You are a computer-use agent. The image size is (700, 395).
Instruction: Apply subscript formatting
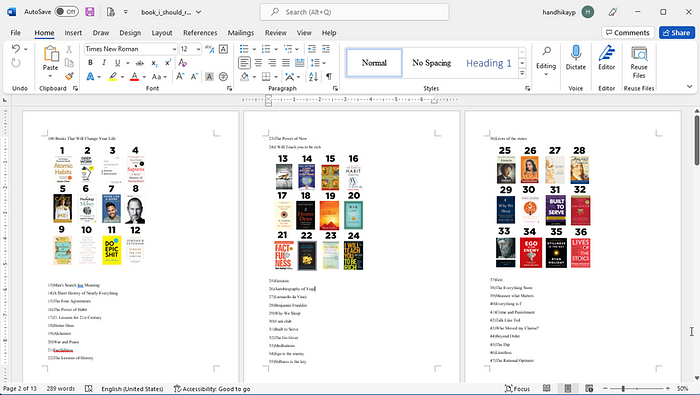click(154, 63)
